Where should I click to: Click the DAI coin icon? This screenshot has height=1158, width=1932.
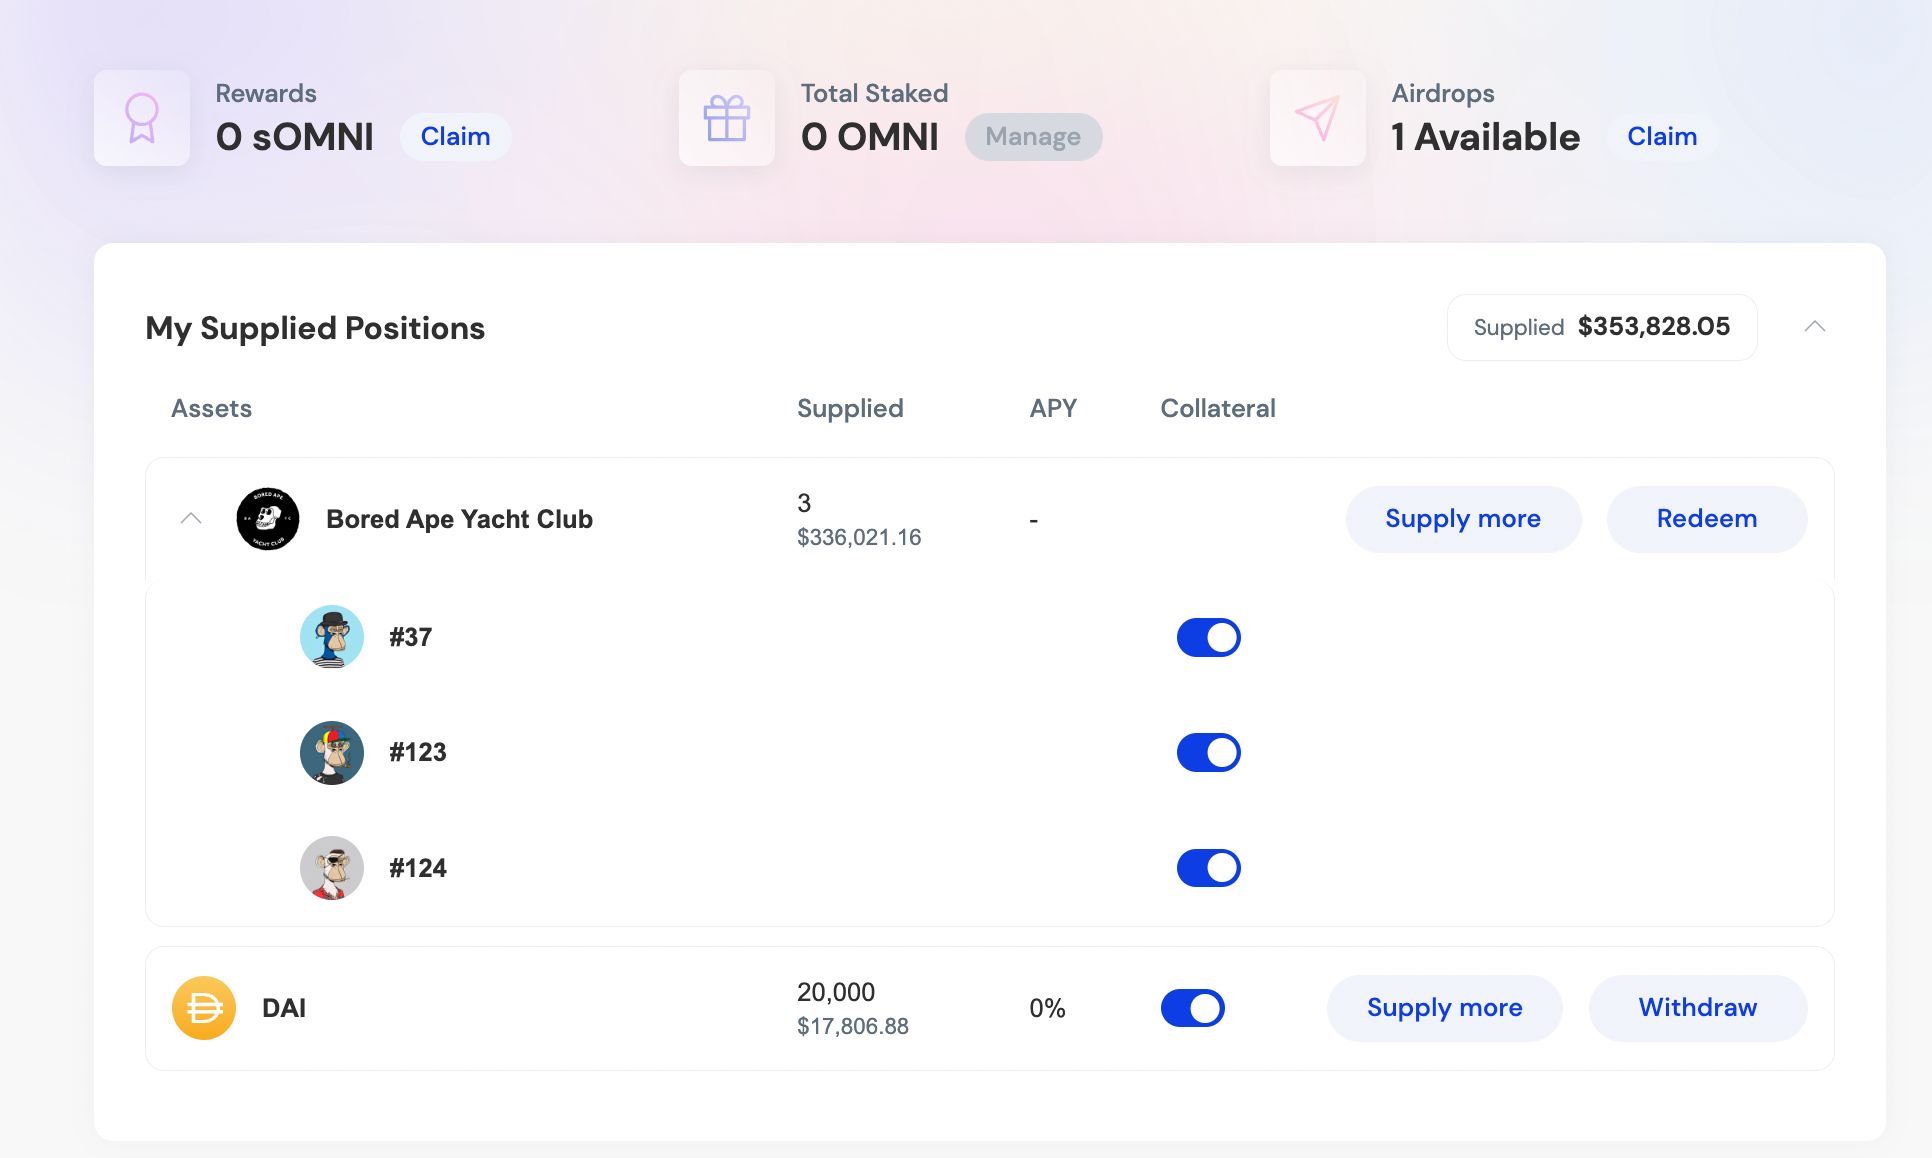click(204, 1008)
